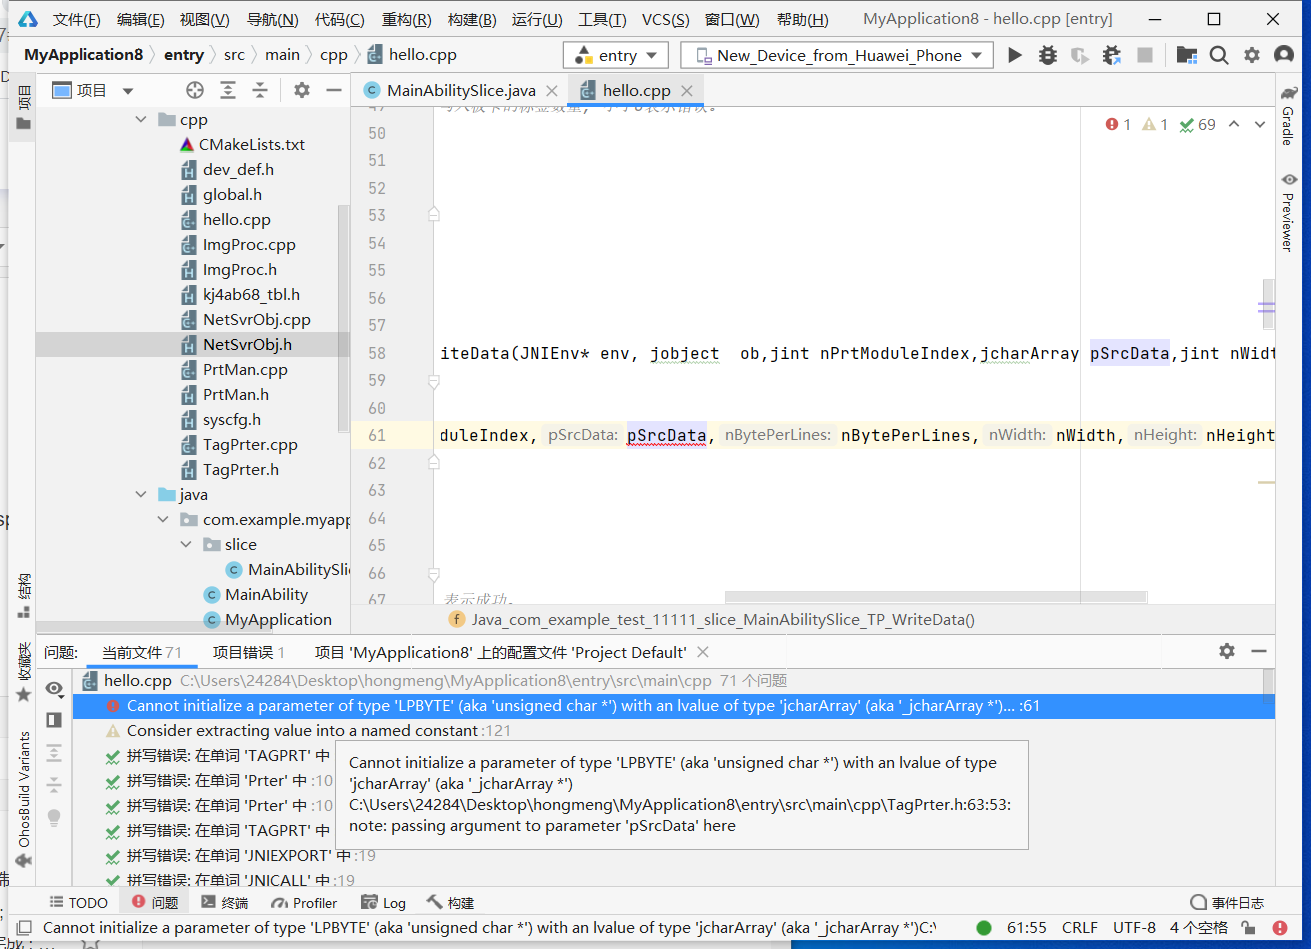Click the error count indicator

pyautogui.click(x=1118, y=125)
